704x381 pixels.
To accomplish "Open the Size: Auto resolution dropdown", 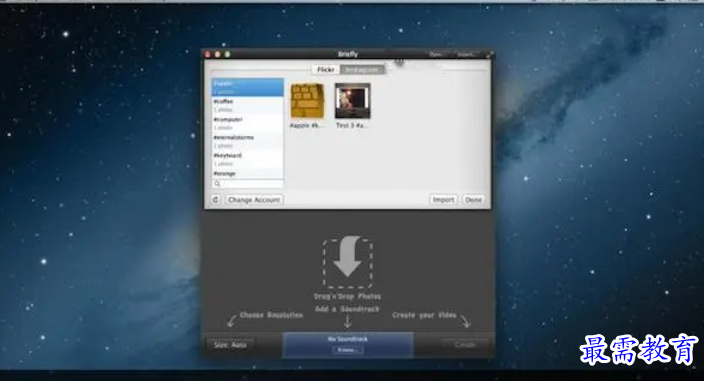I will click(230, 345).
